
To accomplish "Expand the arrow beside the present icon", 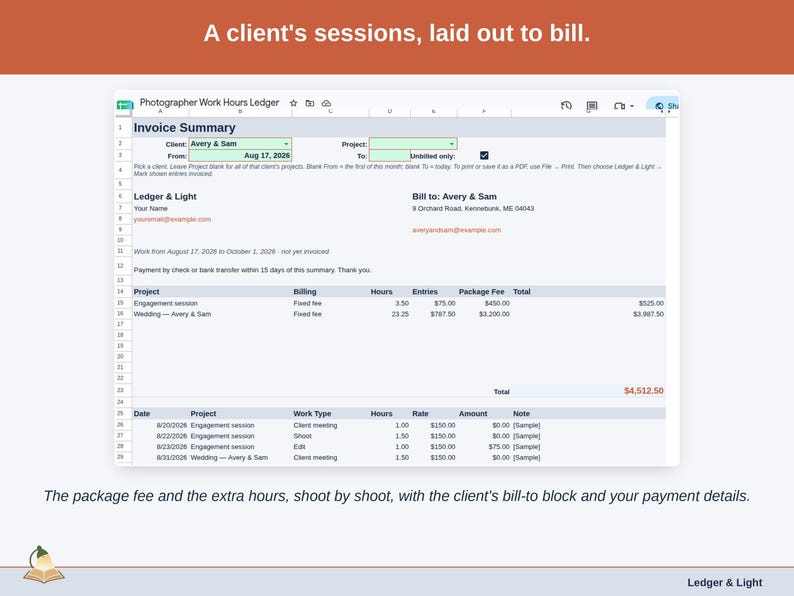I will point(632,106).
